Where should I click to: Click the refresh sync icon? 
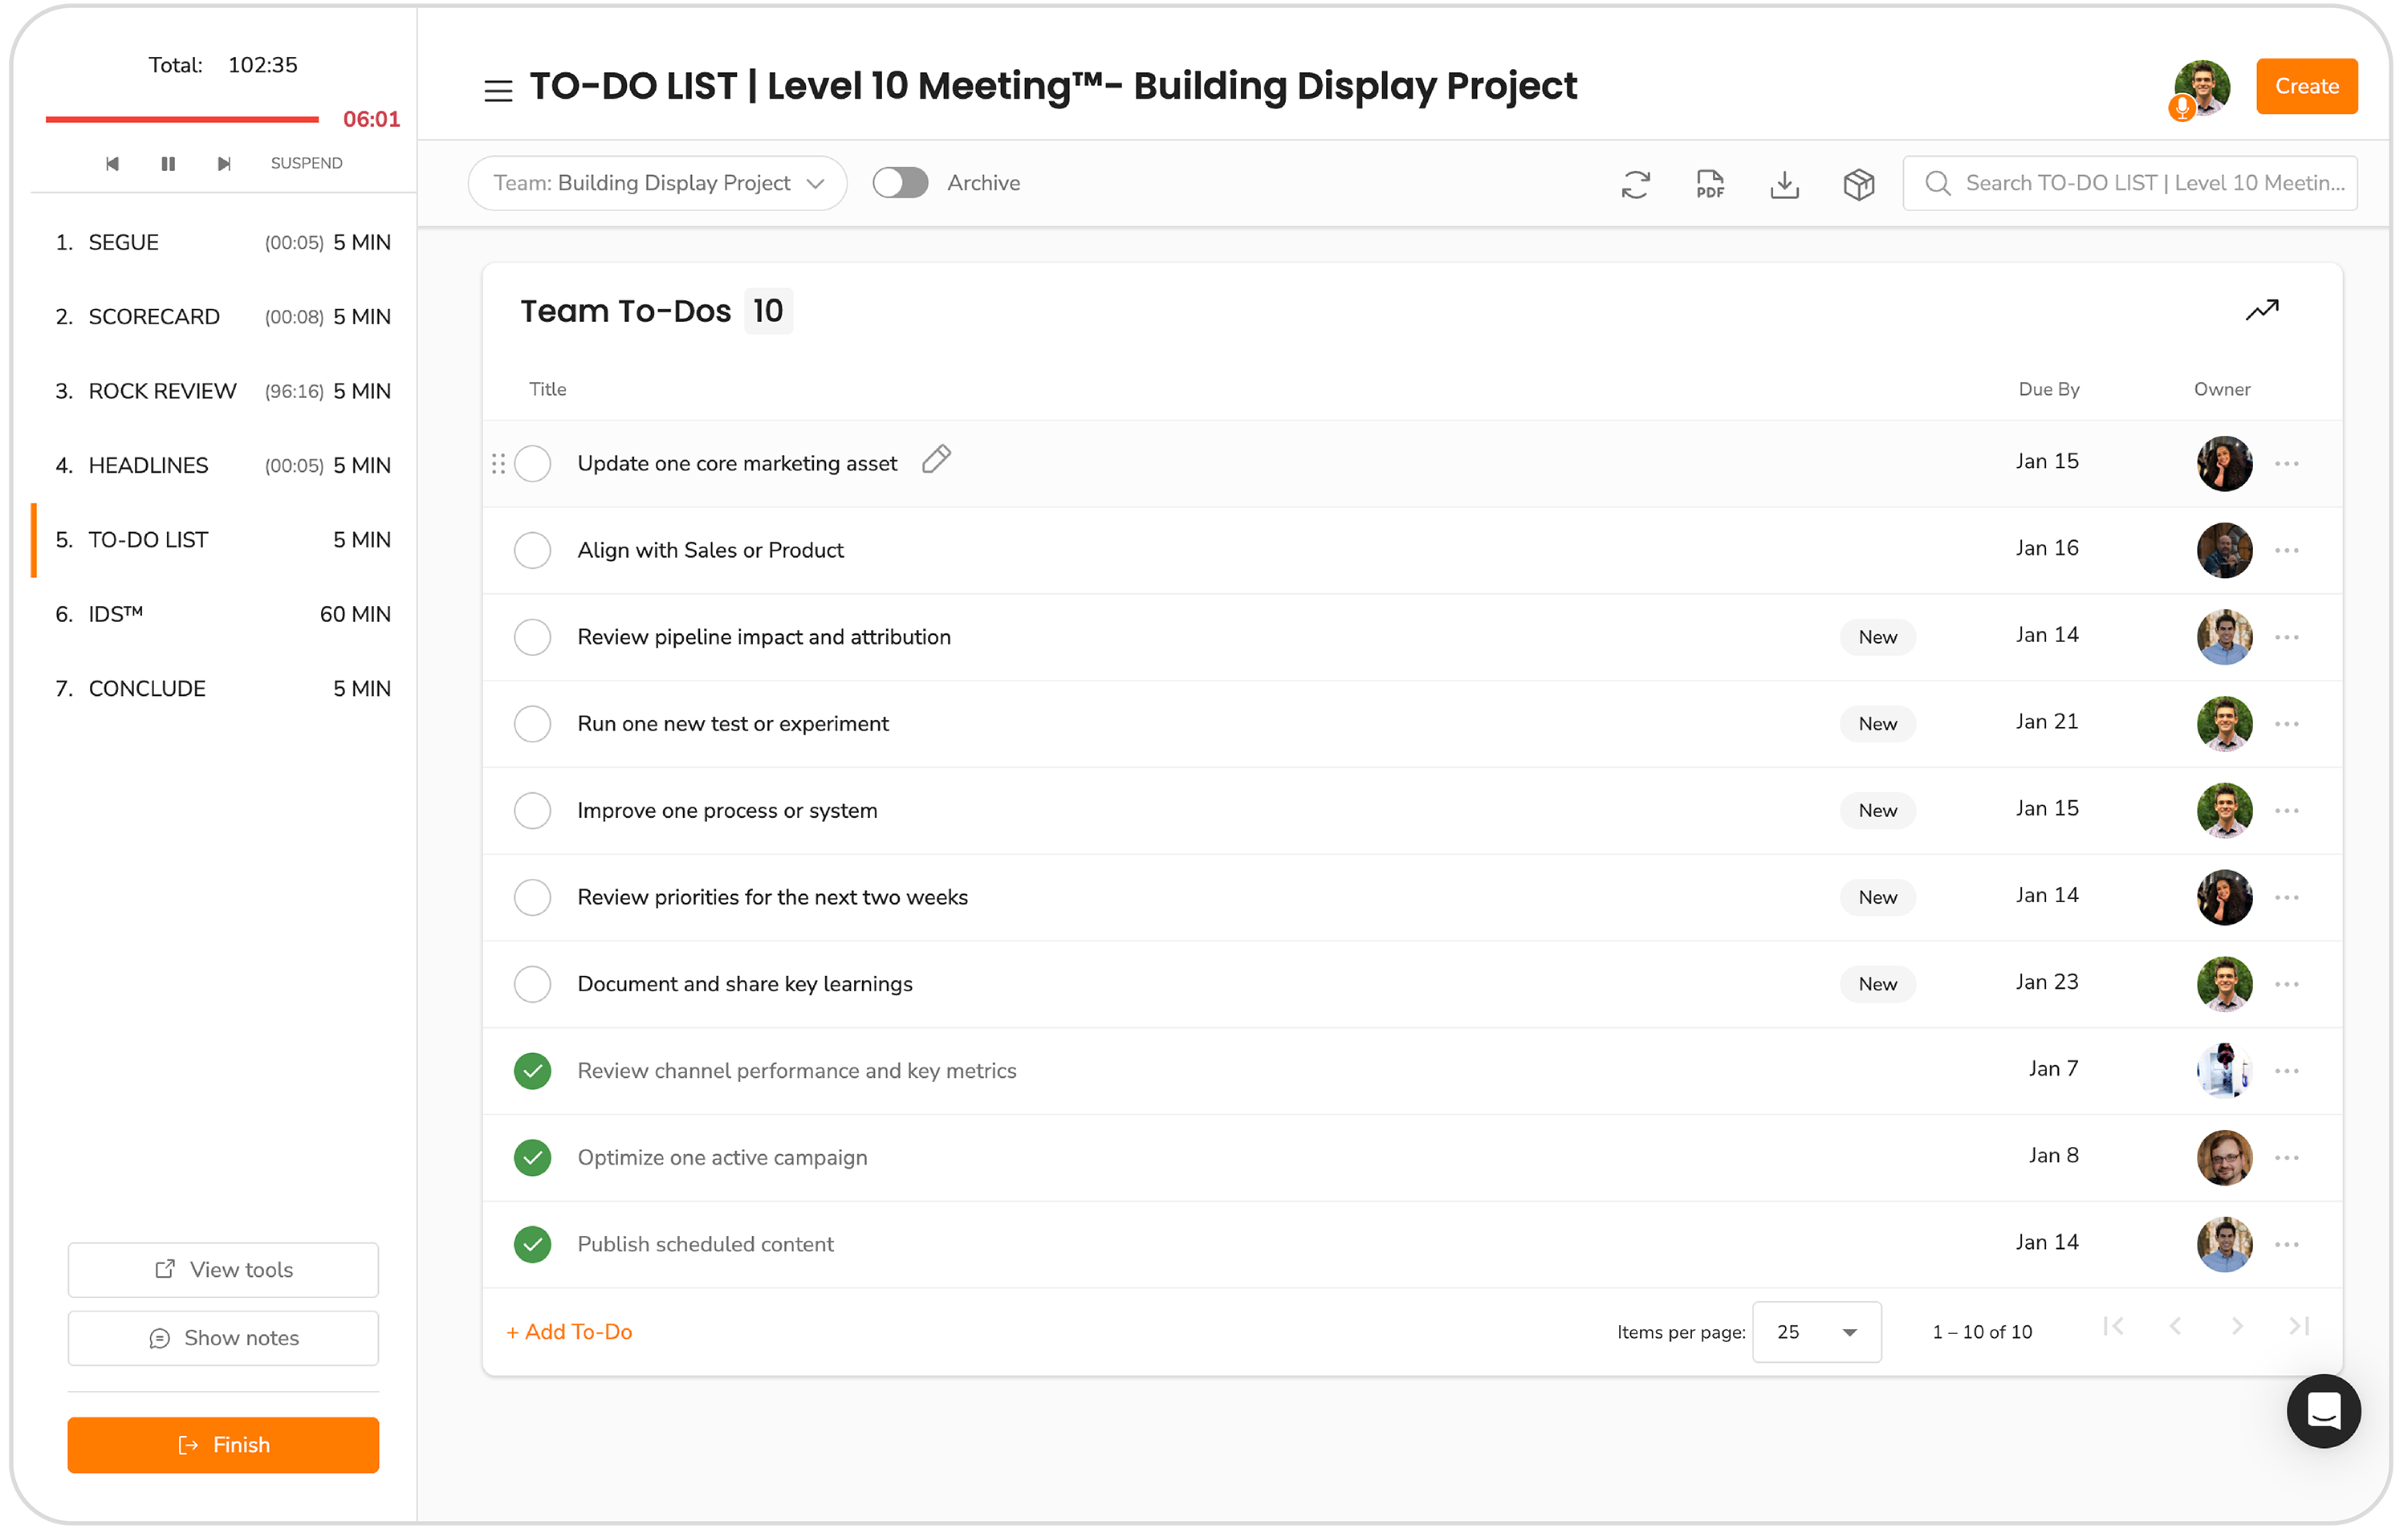coord(1635,184)
